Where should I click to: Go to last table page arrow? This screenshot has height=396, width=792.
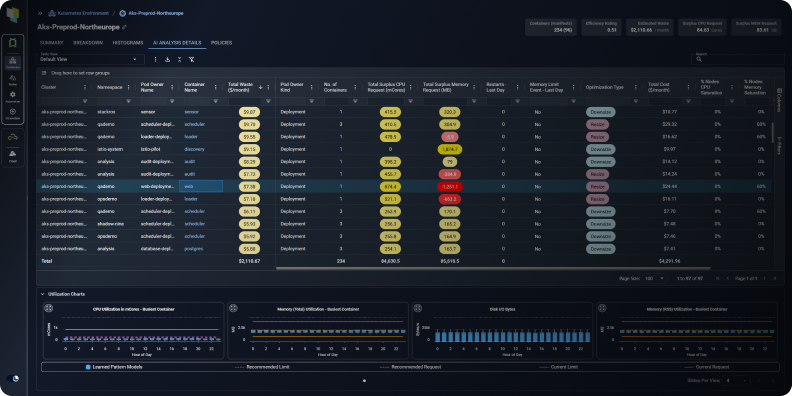pyautogui.click(x=774, y=278)
